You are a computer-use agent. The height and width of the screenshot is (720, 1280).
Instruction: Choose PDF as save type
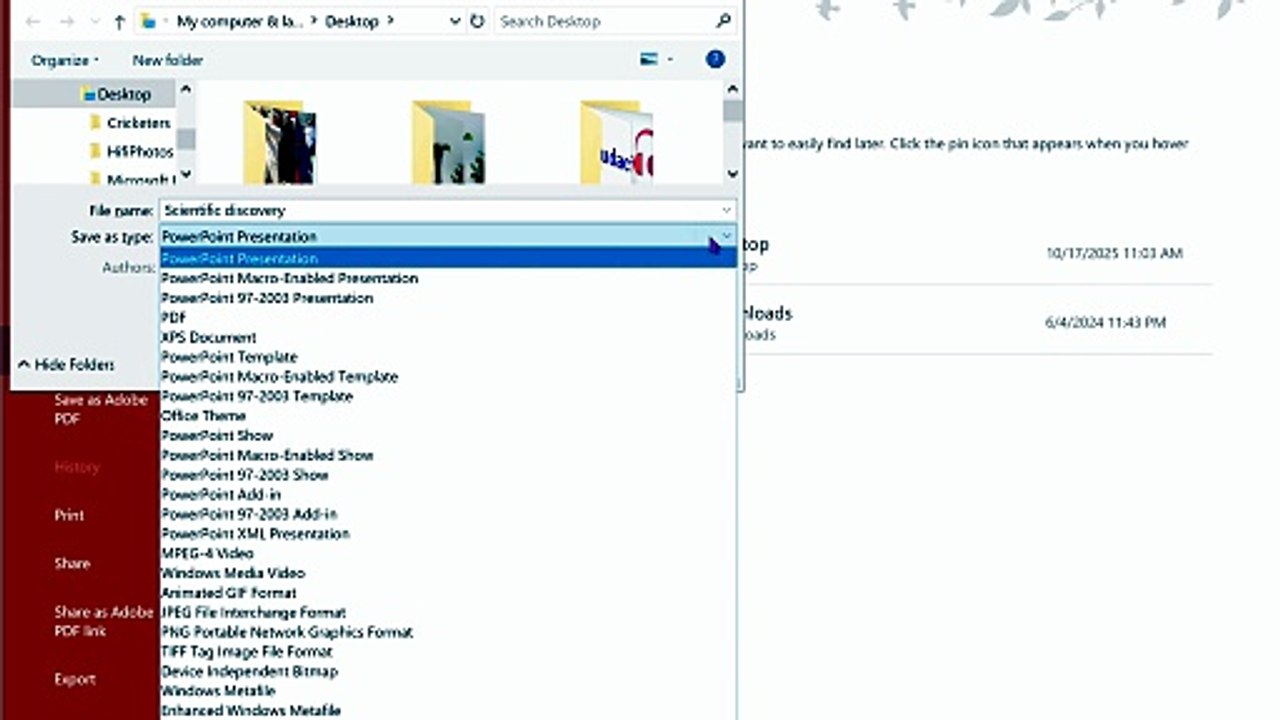coord(448,317)
